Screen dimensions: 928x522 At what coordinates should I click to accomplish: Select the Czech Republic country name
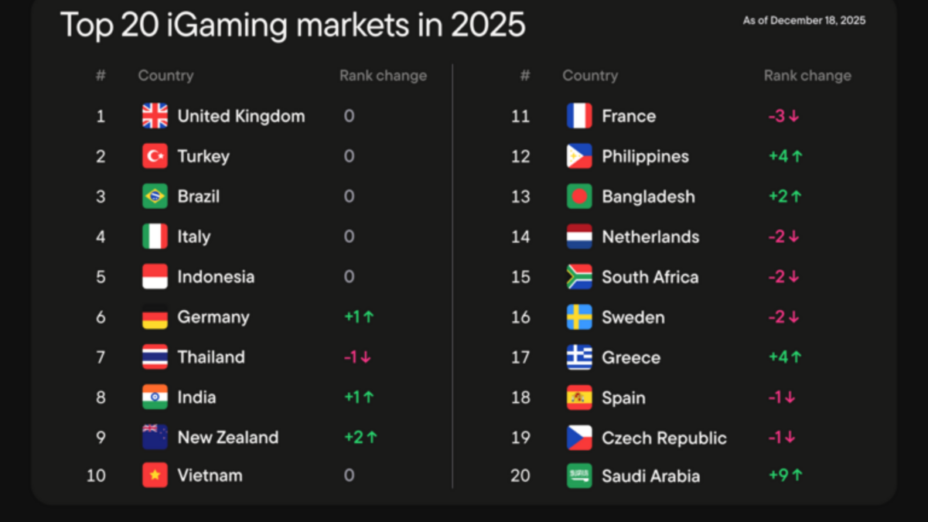click(x=664, y=438)
